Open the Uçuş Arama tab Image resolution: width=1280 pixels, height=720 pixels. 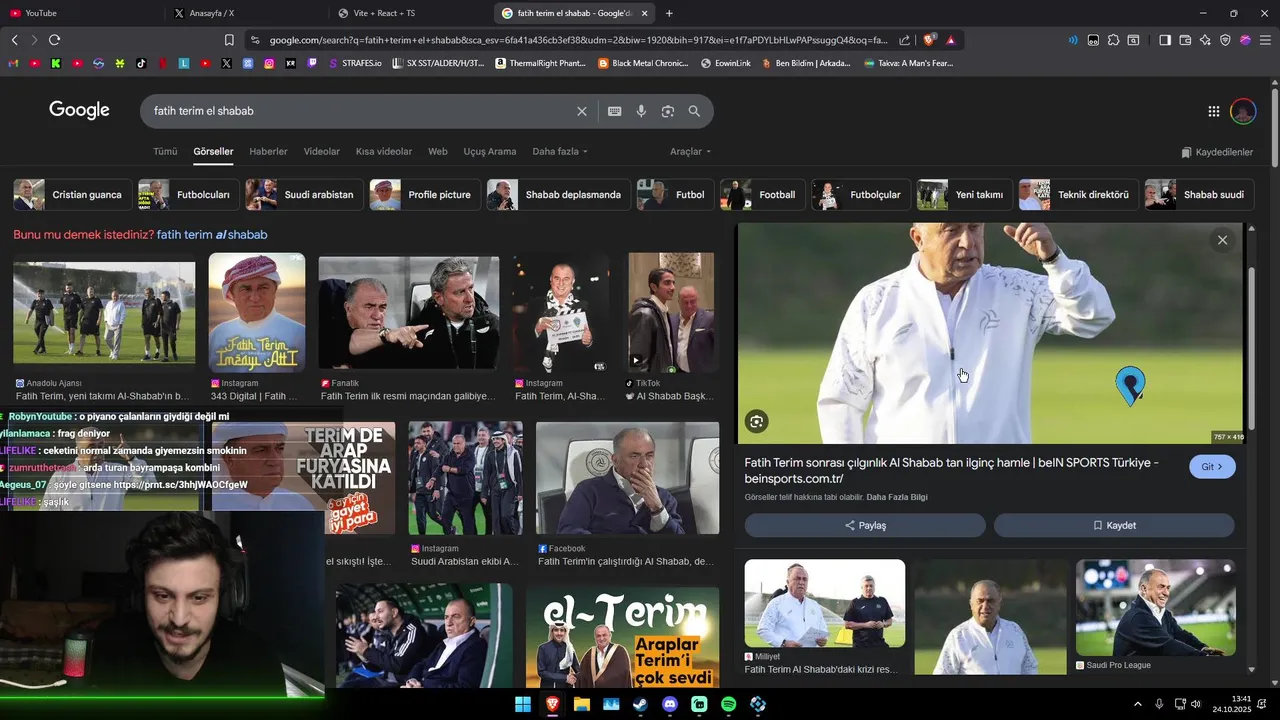pyautogui.click(x=490, y=152)
